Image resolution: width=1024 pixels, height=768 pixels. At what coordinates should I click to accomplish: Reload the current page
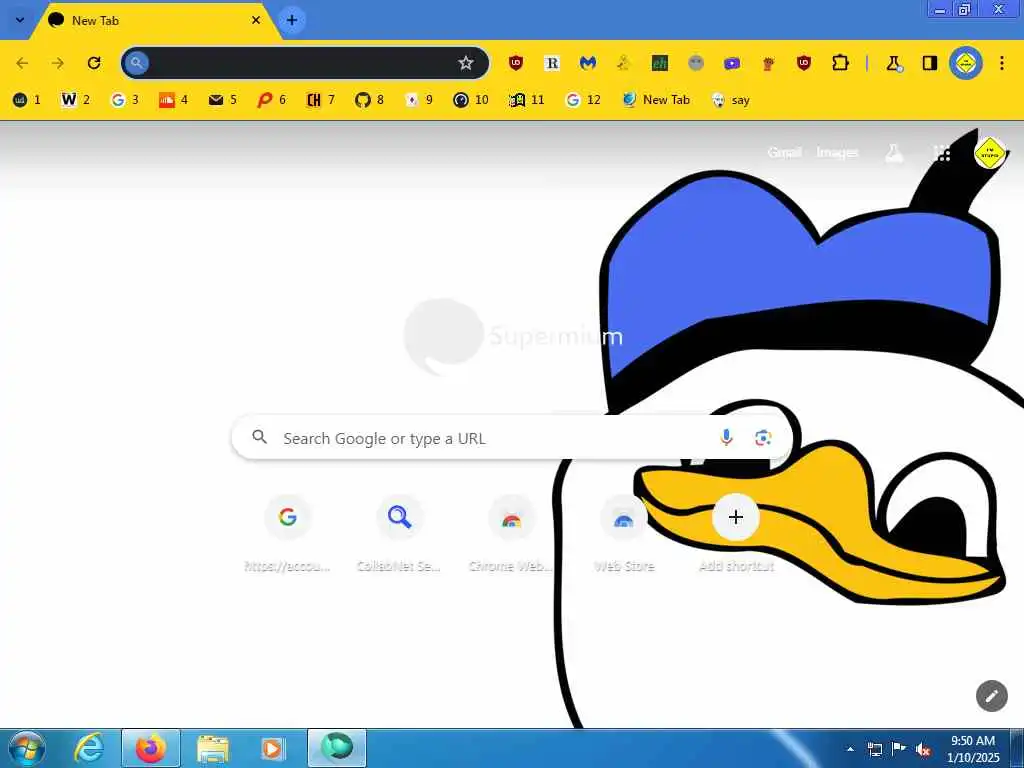[x=94, y=63]
